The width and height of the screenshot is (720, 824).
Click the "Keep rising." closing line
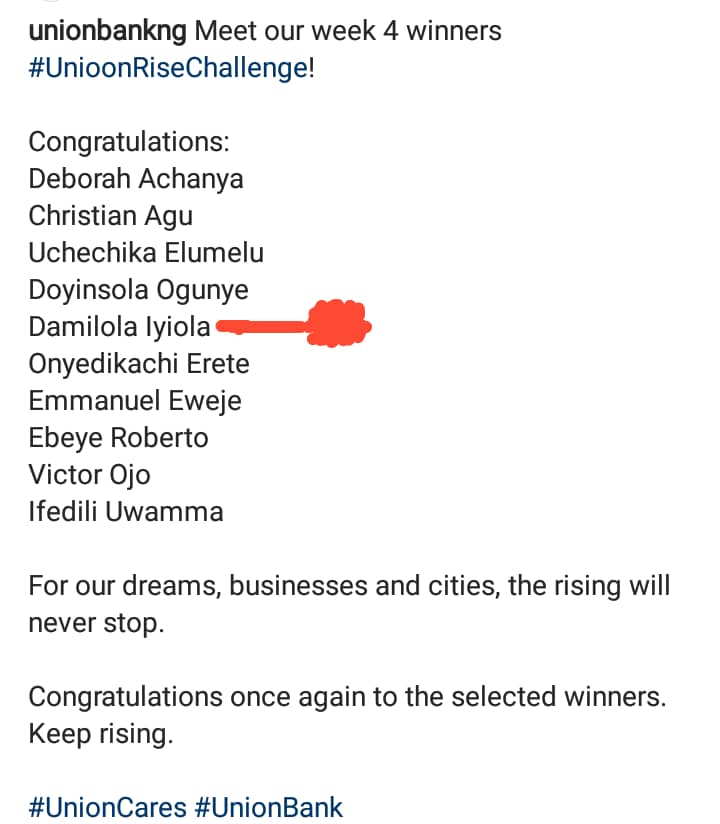click(x=101, y=734)
